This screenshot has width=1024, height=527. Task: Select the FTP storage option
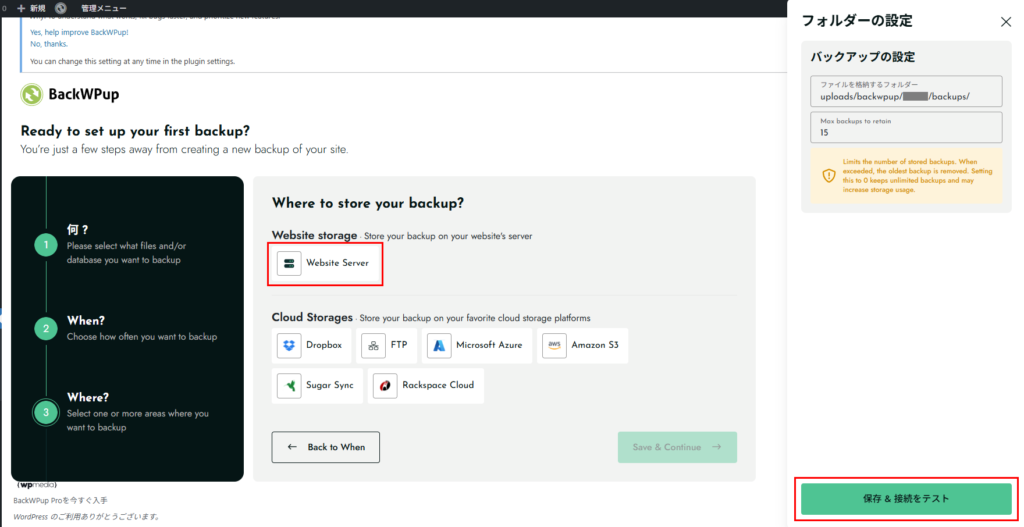point(386,345)
